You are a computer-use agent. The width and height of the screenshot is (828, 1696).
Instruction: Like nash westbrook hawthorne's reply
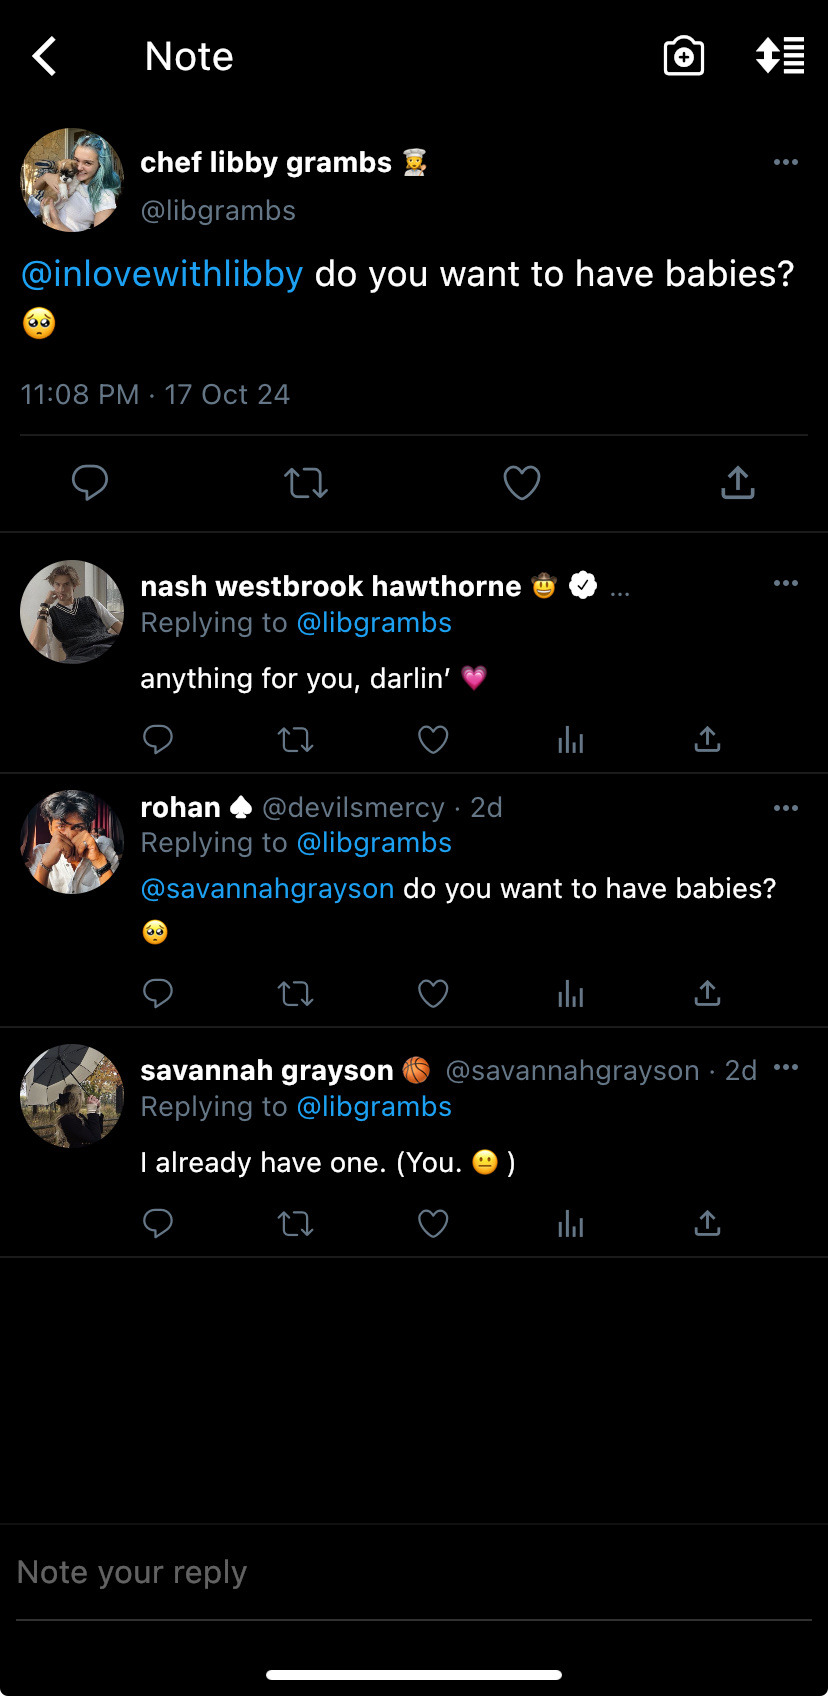click(x=433, y=740)
